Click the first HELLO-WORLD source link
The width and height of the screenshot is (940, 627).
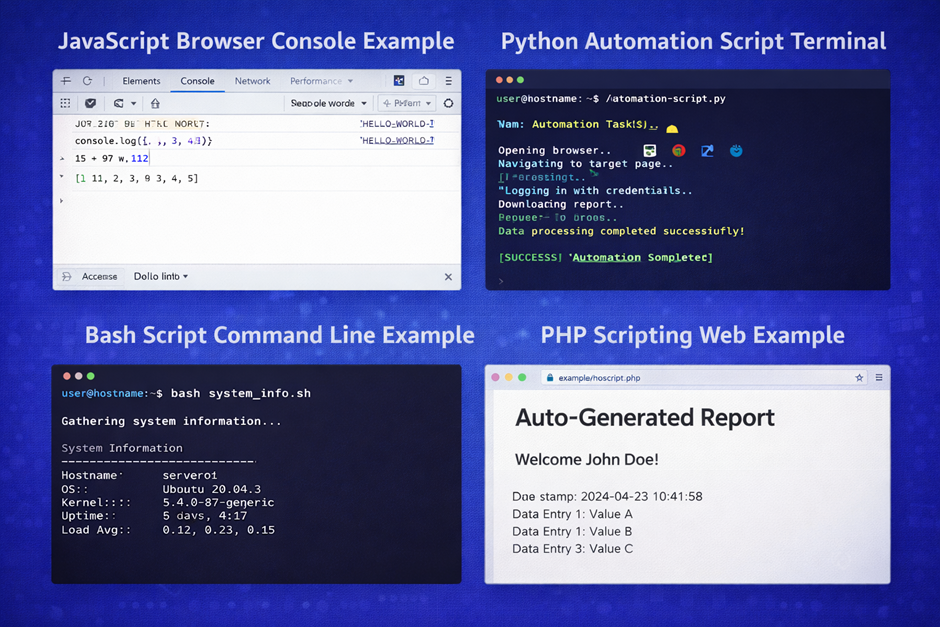397,124
